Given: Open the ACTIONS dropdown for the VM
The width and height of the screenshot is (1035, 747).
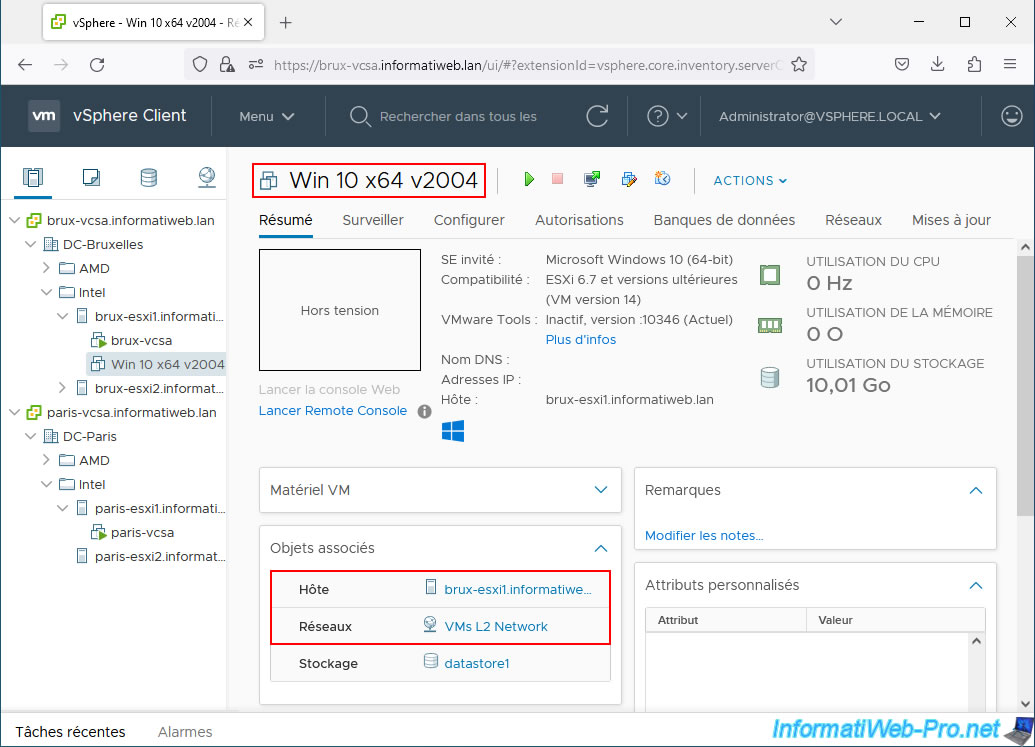Looking at the screenshot, I should (750, 181).
